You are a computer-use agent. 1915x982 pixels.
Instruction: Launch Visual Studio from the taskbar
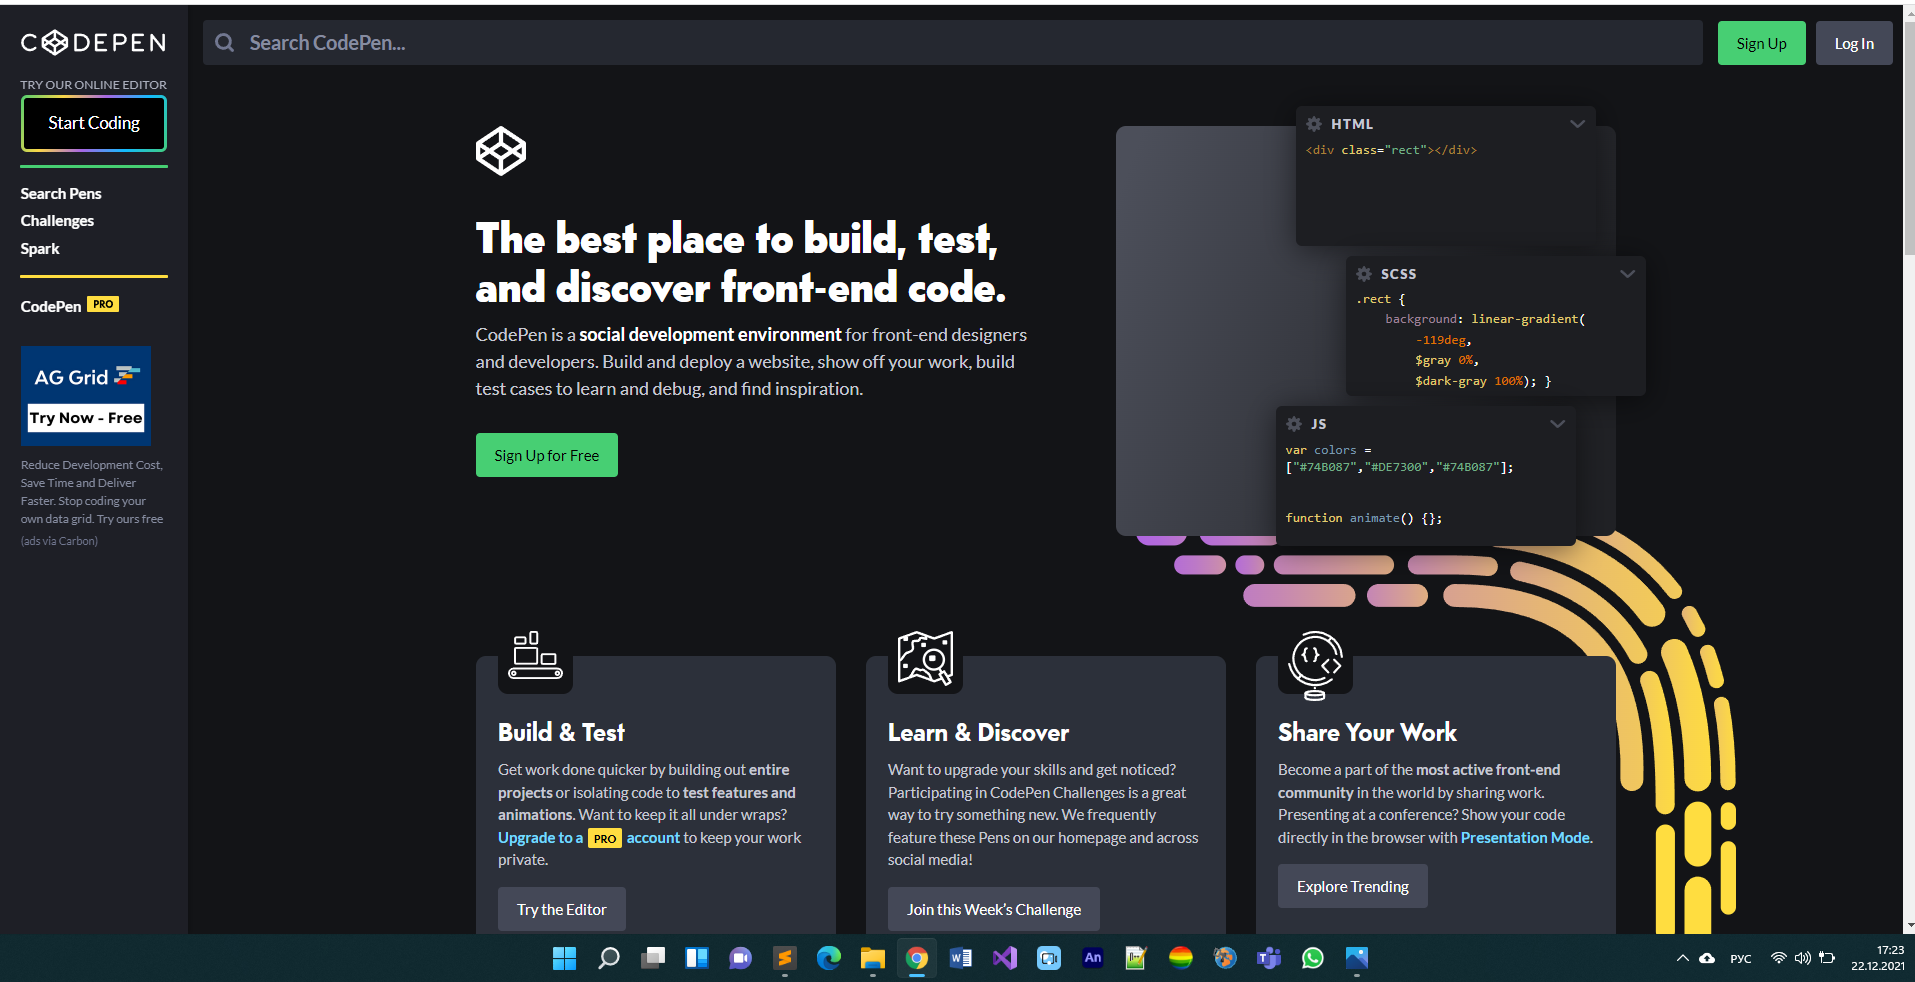tap(1005, 958)
